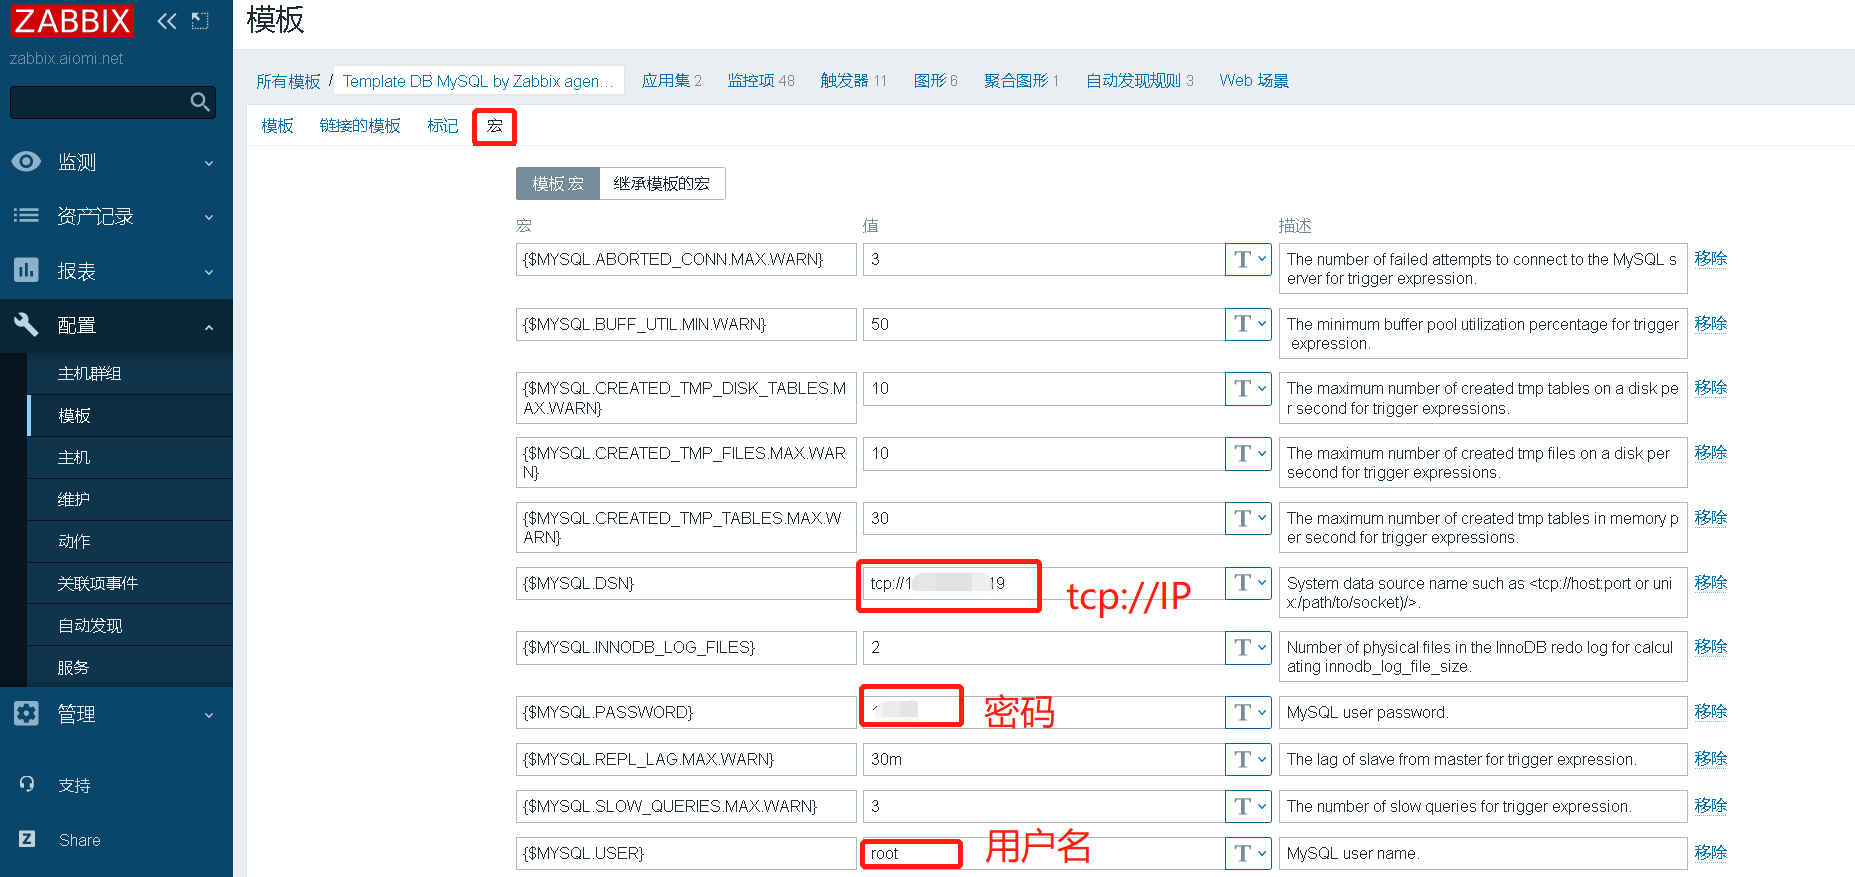This screenshot has width=1855, height=877.
Task: Open value type dropdown for CREATED_TMP_DISK_TABLES macro
Action: 1248,388
